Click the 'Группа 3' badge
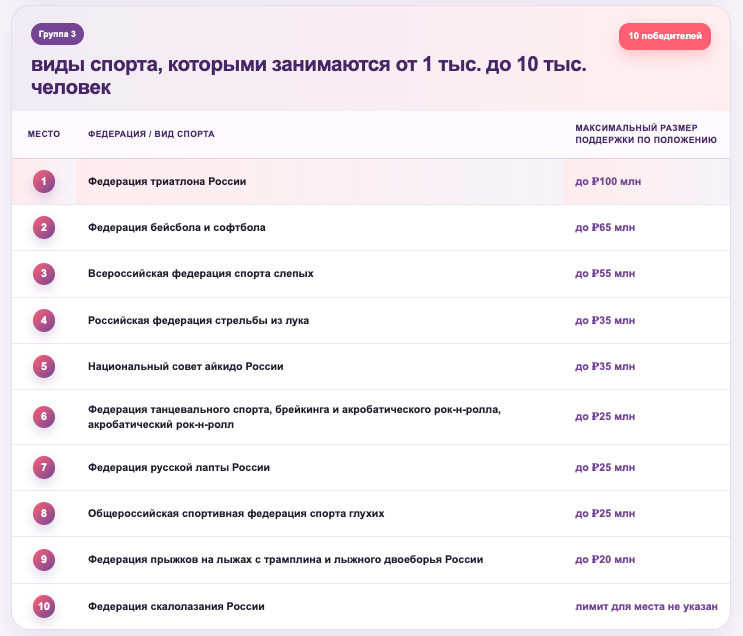743x636 pixels. pos(57,34)
